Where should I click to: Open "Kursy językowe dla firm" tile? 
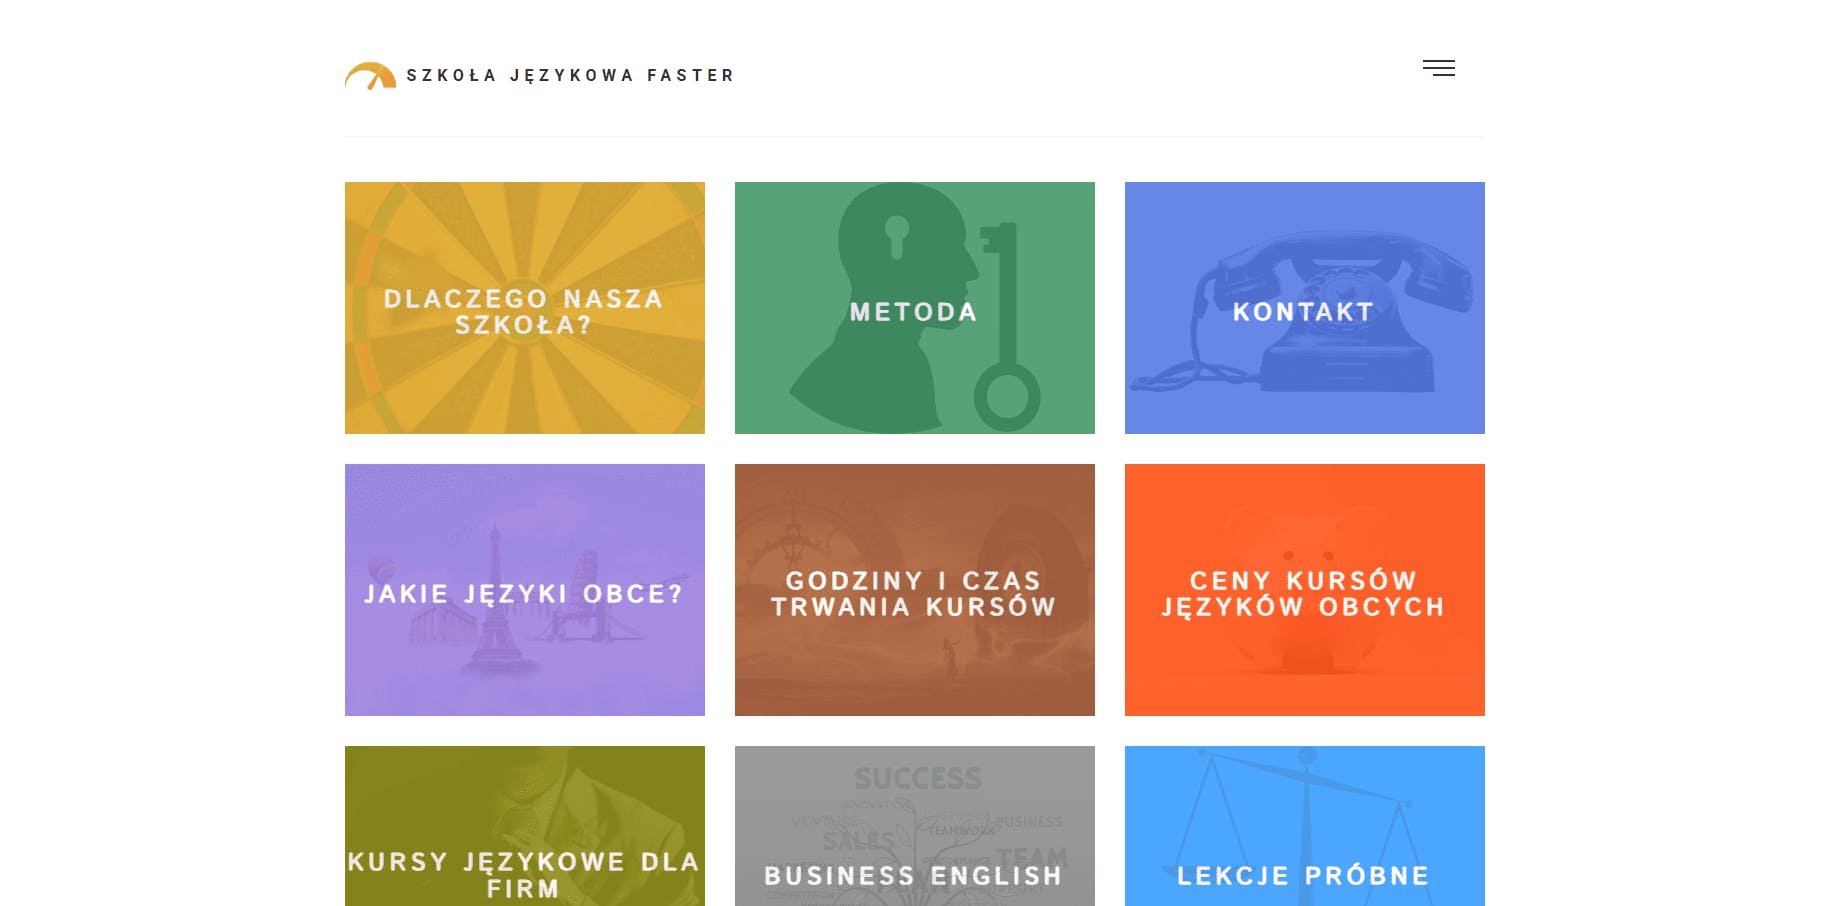pyautogui.click(x=524, y=875)
